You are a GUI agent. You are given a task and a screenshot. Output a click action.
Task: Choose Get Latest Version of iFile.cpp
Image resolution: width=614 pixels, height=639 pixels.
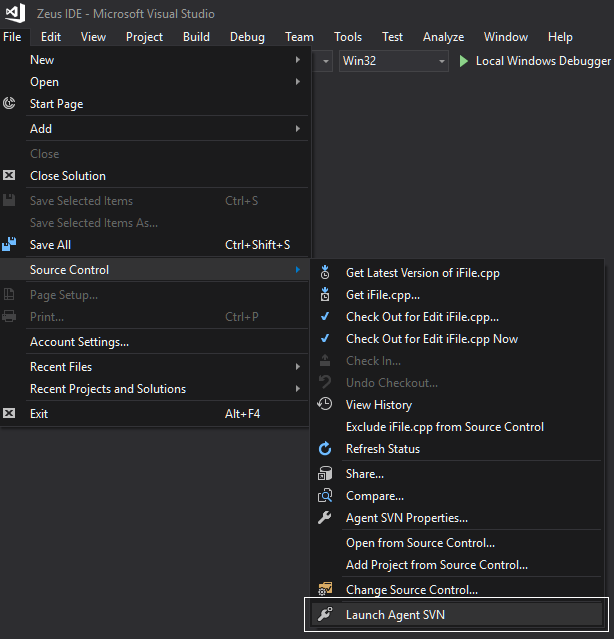point(457,272)
